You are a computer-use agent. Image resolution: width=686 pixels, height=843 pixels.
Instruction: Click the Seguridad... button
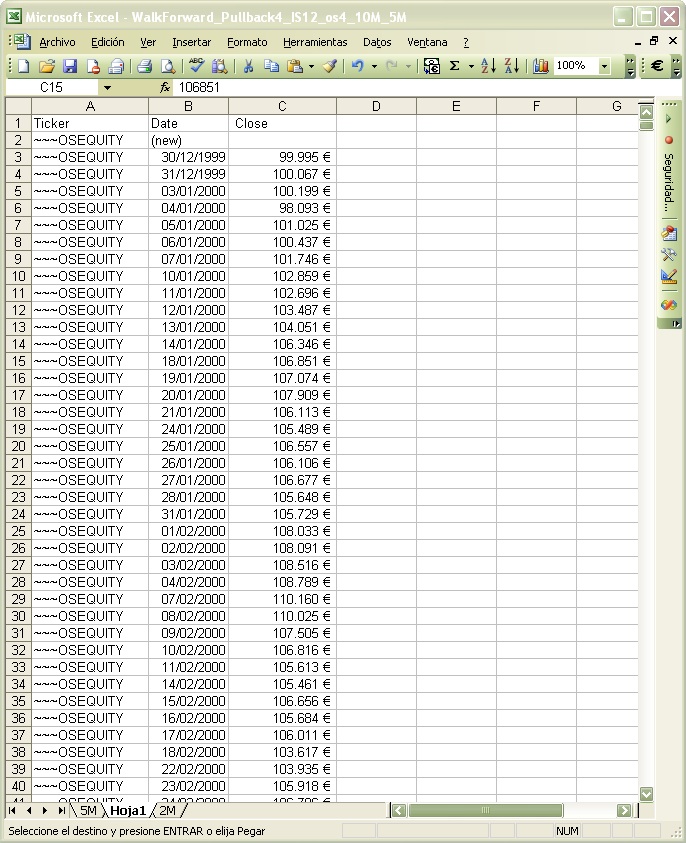click(669, 182)
